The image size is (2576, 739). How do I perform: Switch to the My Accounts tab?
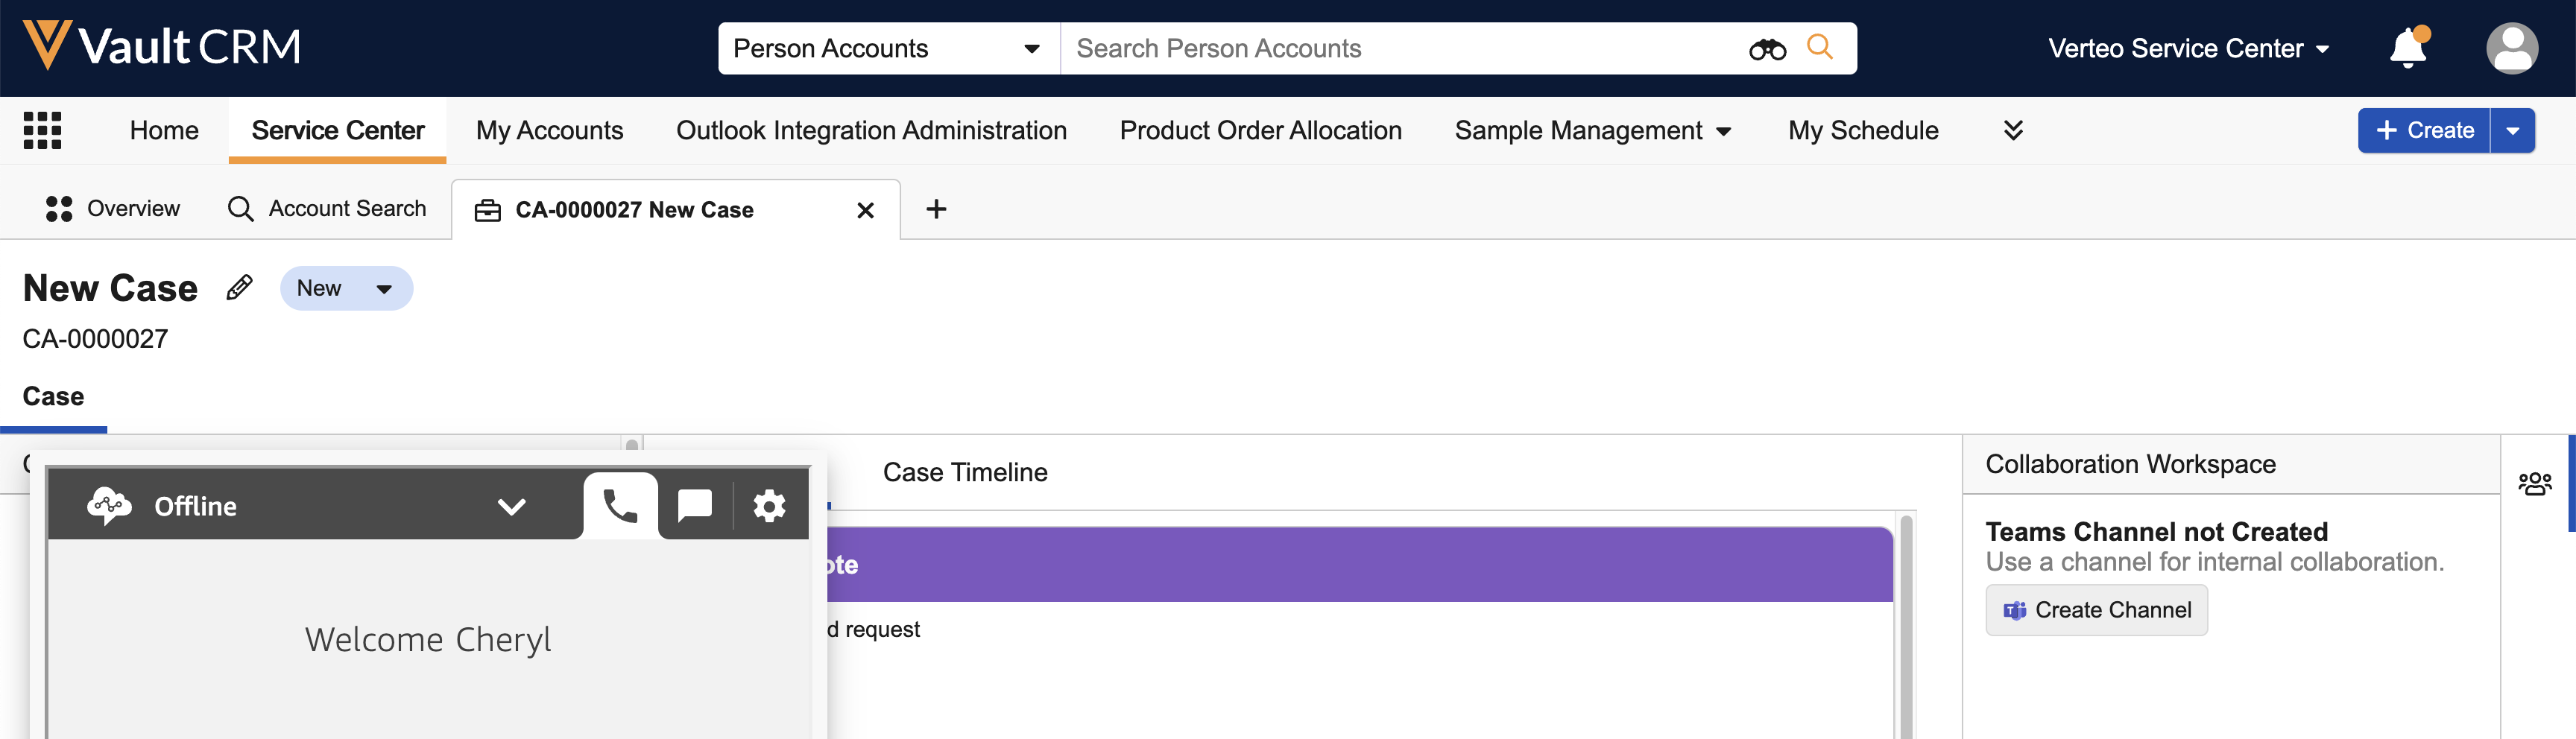click(x=549, y=131)
